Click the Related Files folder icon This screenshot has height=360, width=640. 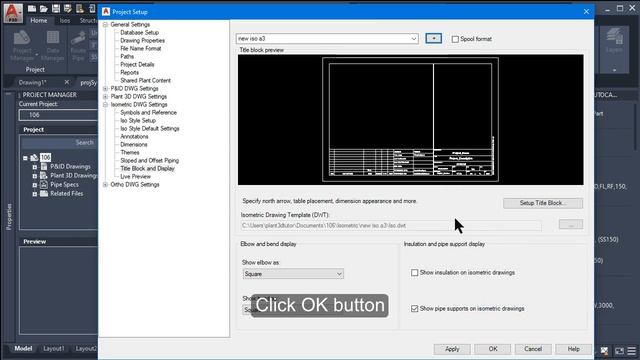point(44,193)
